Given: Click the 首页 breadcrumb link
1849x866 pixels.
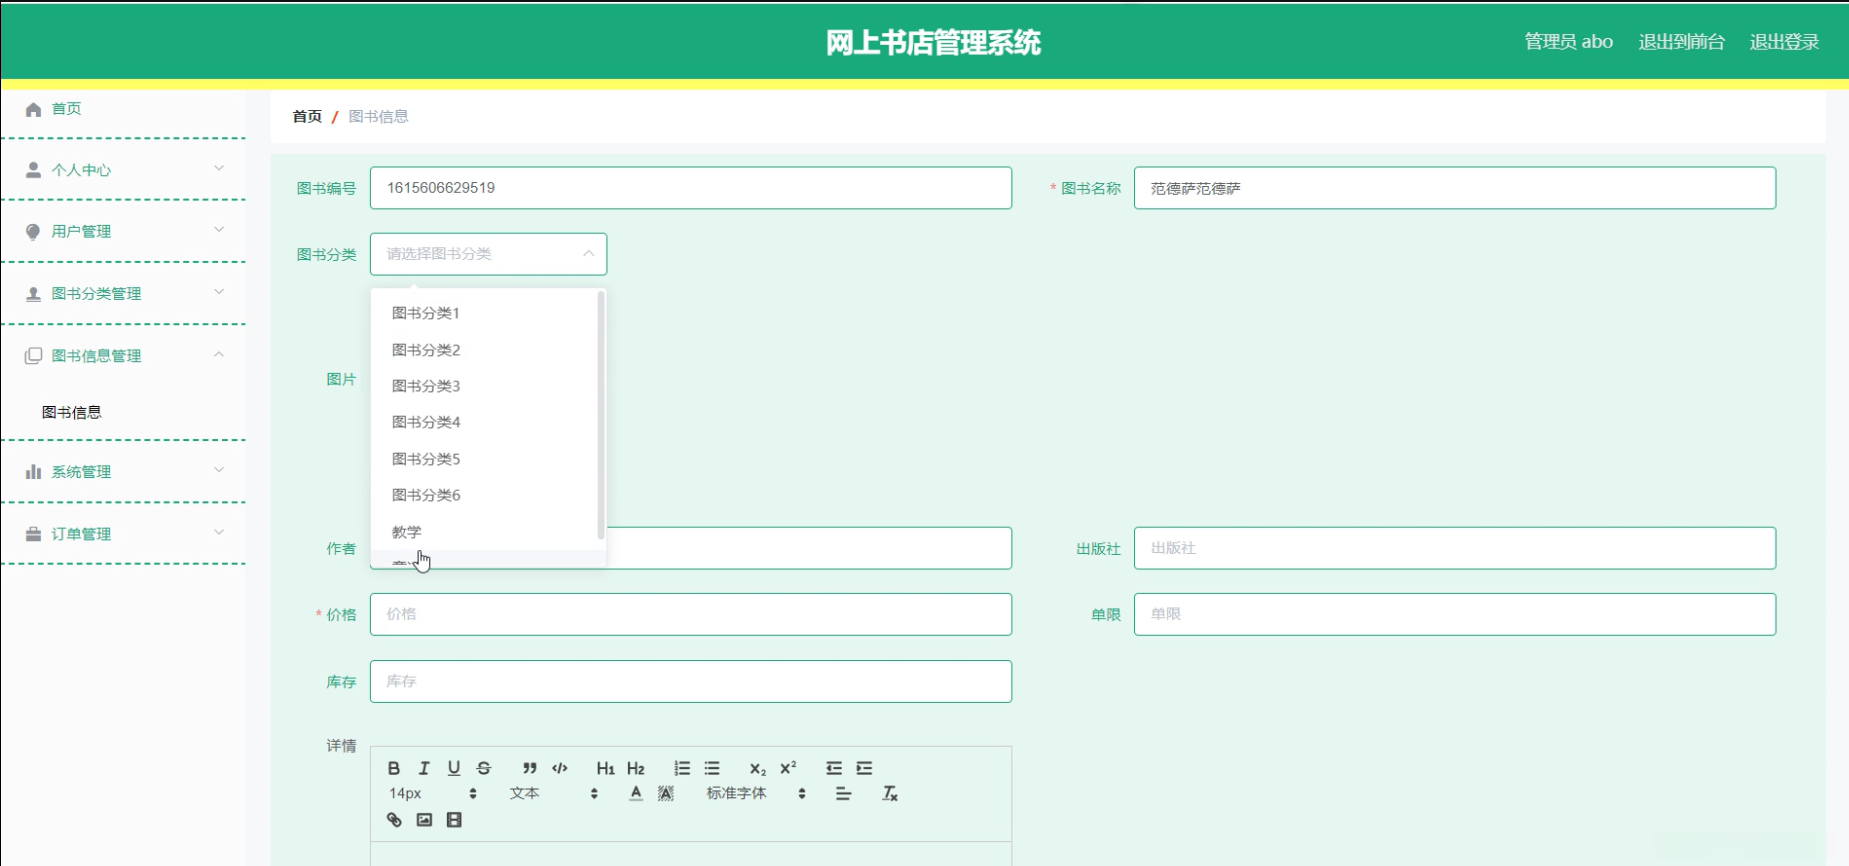Looking at the screenshot, I should pyautogui.click(x=307, y=116).
